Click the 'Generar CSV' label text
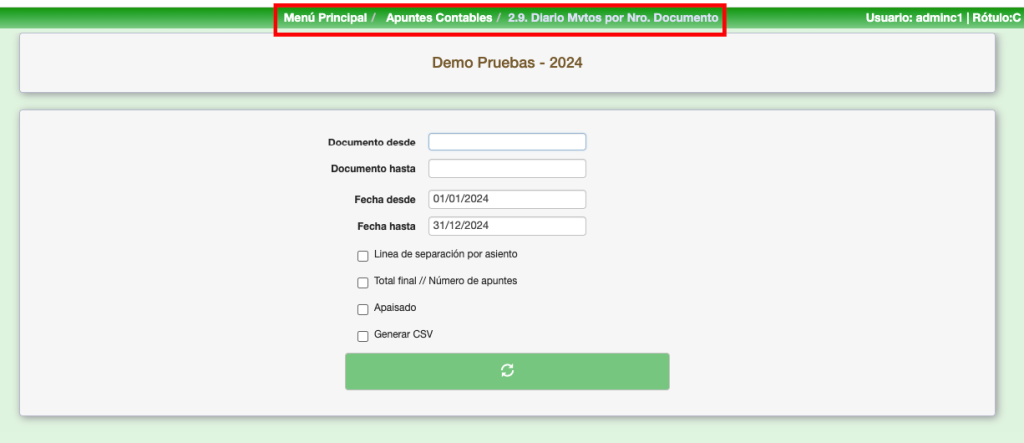 pyautogui.click(x=403, y=335)
